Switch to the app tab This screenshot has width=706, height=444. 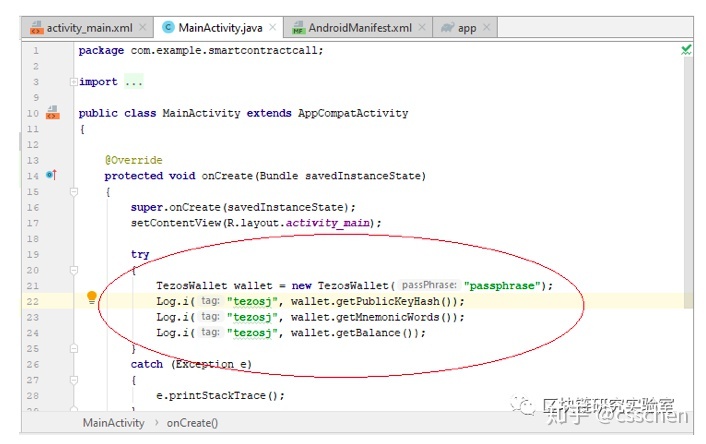[465, 28]
